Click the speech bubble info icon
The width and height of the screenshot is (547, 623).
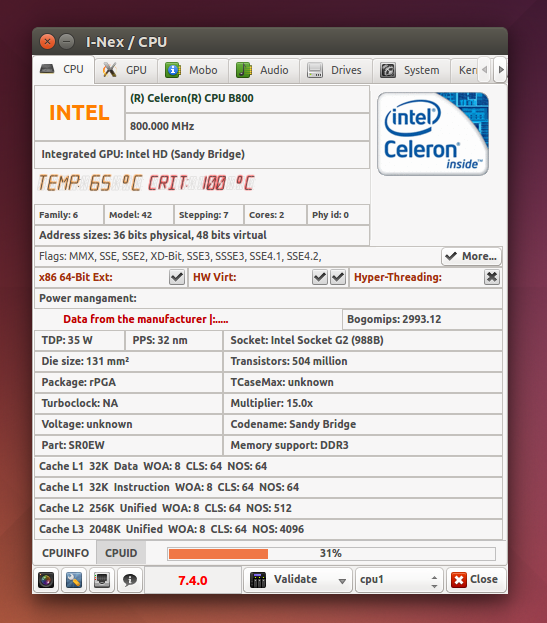point(130,580)
